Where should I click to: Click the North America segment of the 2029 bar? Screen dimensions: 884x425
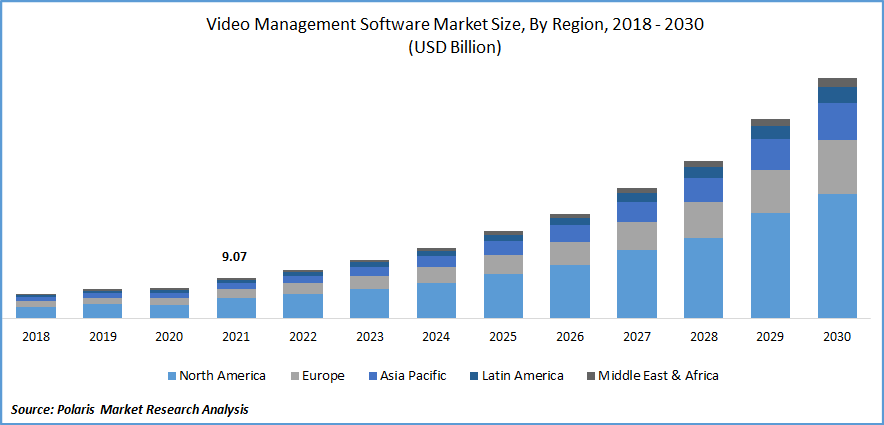pos(770,265)
